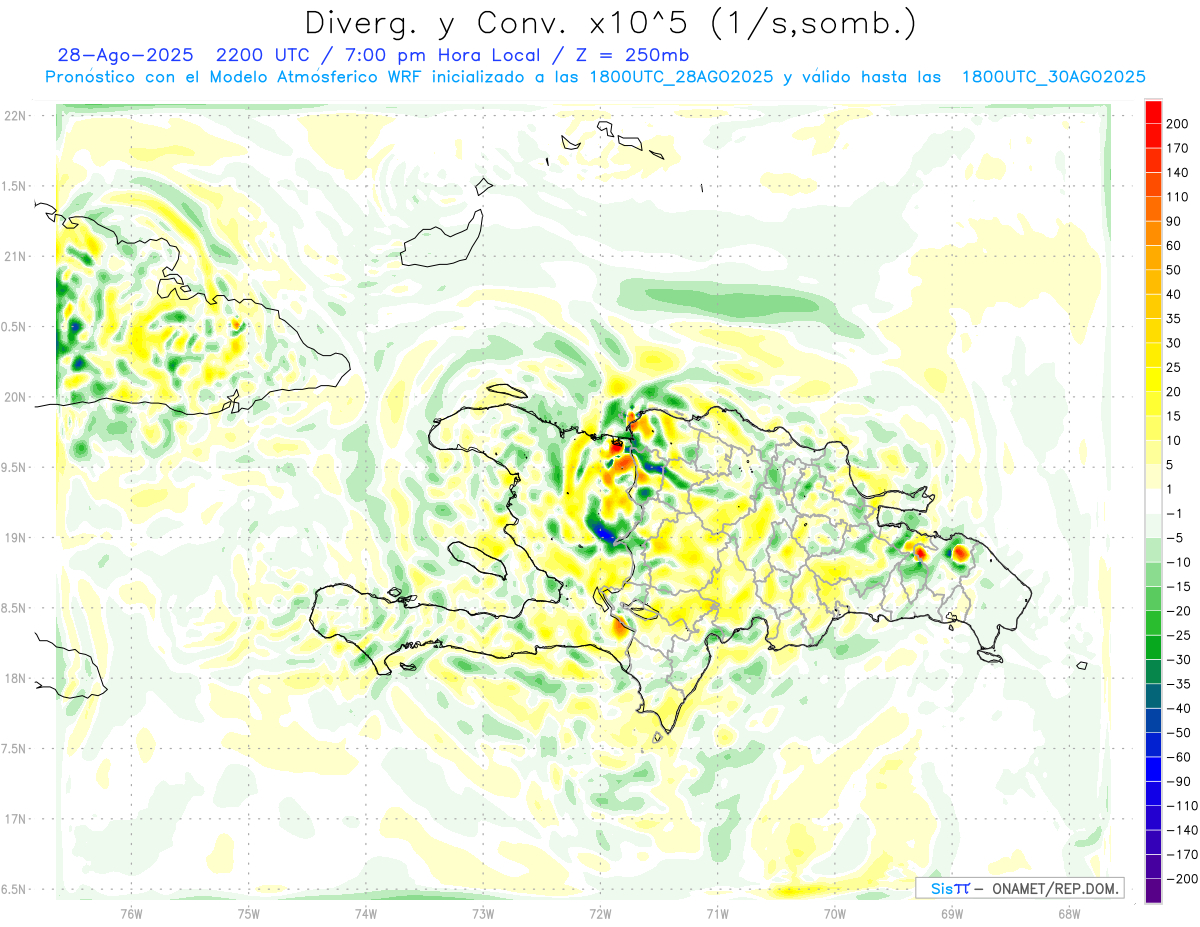Click the '70W' longitude label
This screenshot has width=1200, height=927.
tap(835, 913)
